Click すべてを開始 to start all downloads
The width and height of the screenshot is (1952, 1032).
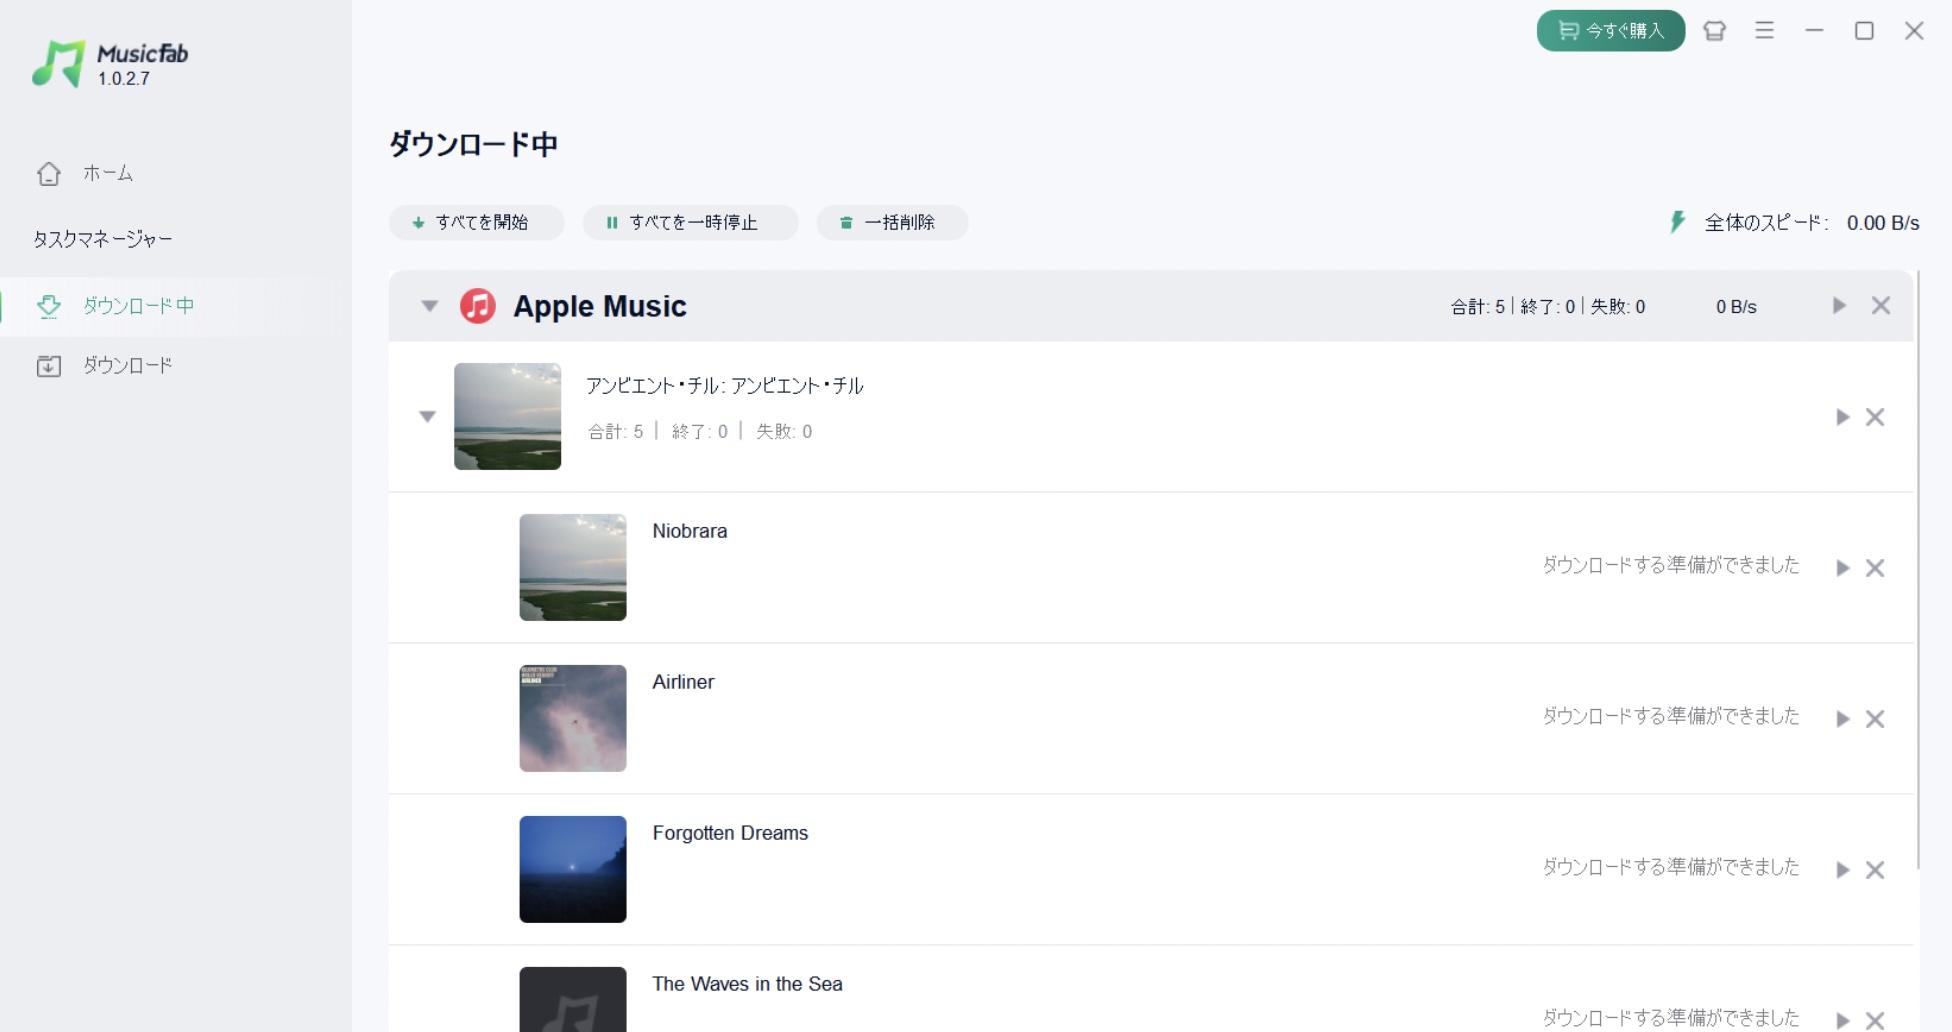point(476,222)
